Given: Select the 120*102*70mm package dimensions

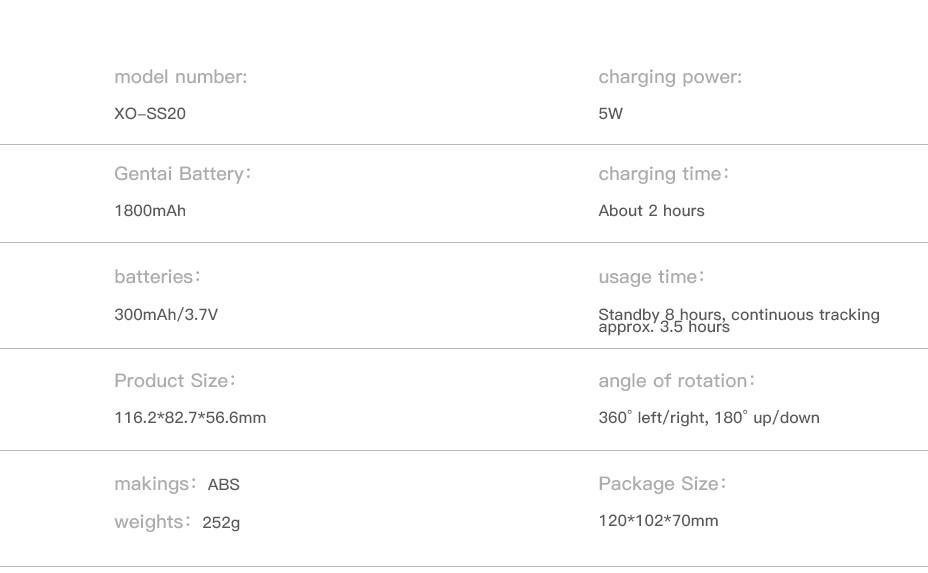Looking at the screenshot, I should pos(658,521).
